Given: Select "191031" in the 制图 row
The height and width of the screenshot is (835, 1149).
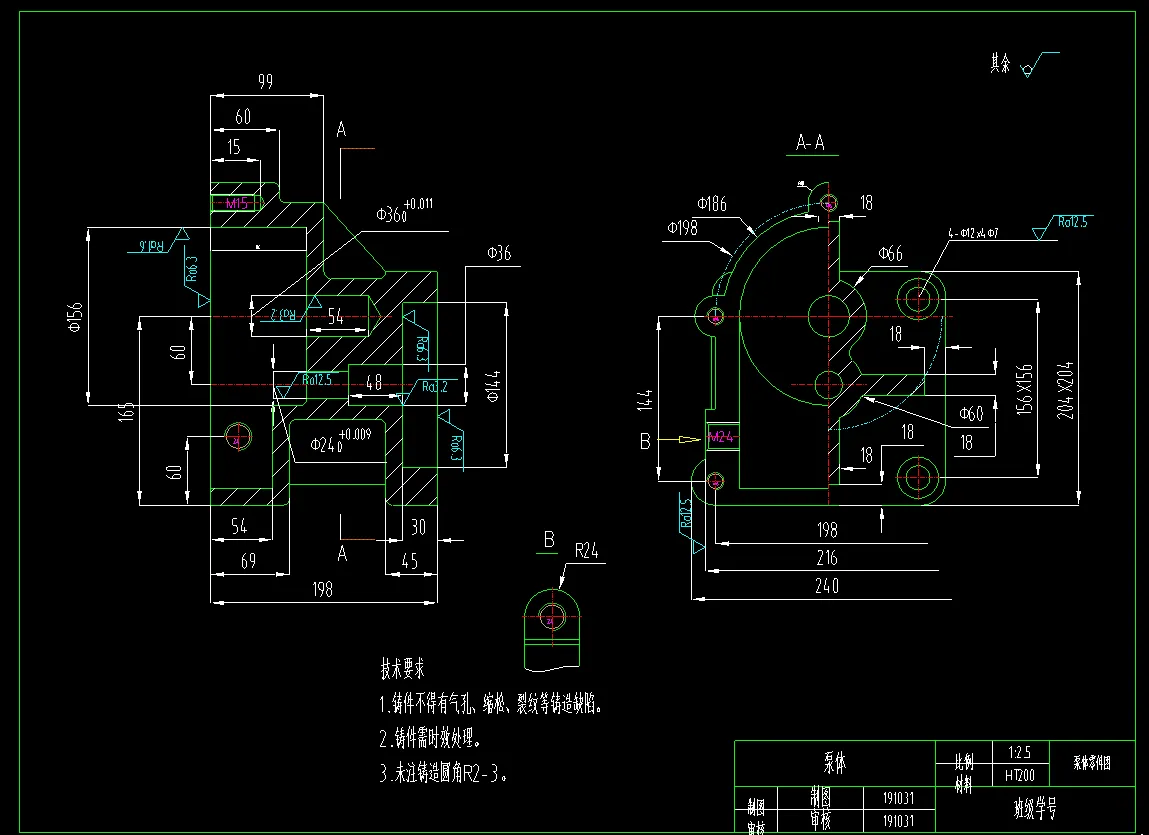Looking at the screenshot, I should pos(898,798).
